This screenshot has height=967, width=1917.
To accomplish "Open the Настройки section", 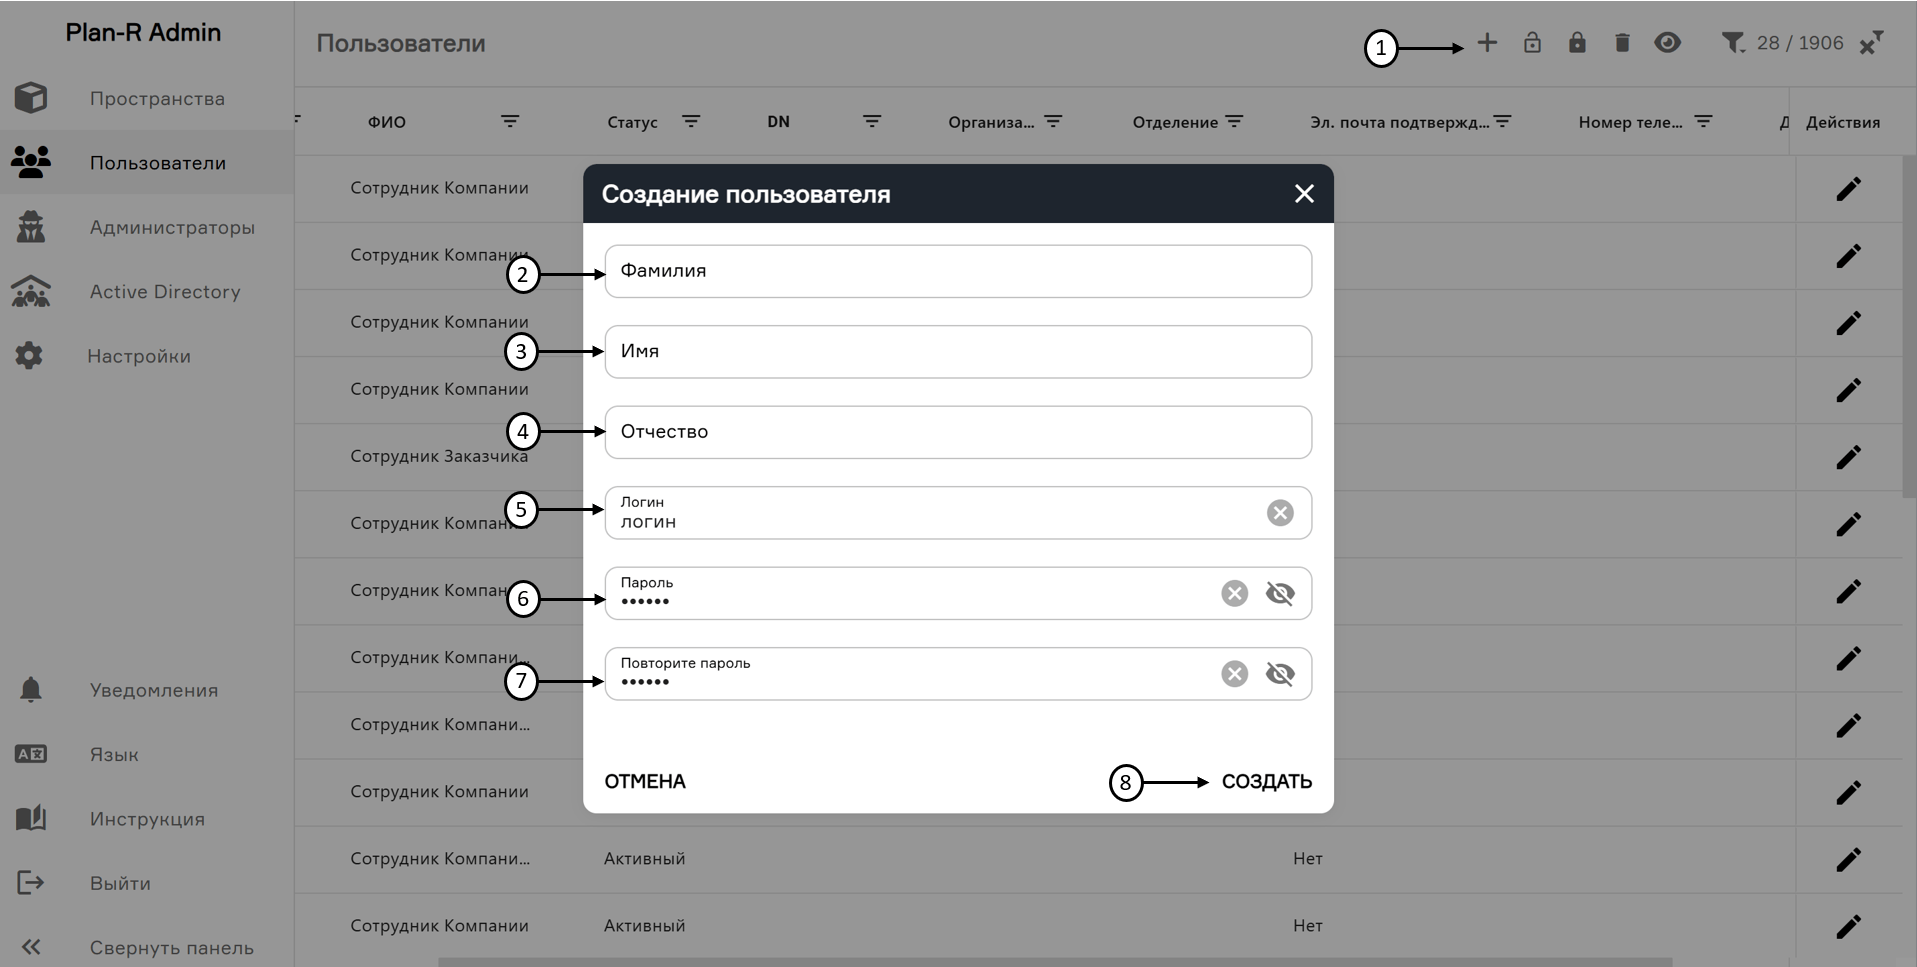I will tap(140, 356).
